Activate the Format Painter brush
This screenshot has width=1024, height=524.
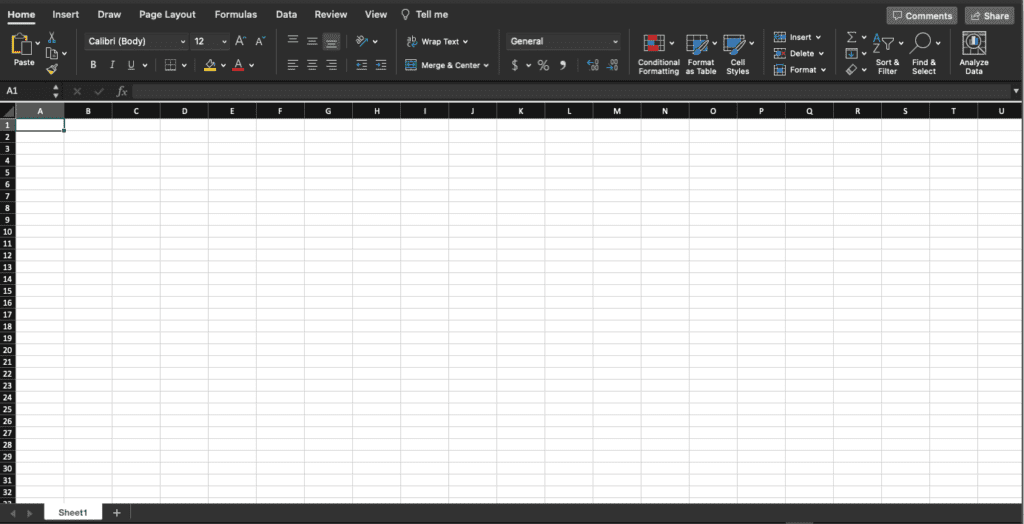pos(52,69)
